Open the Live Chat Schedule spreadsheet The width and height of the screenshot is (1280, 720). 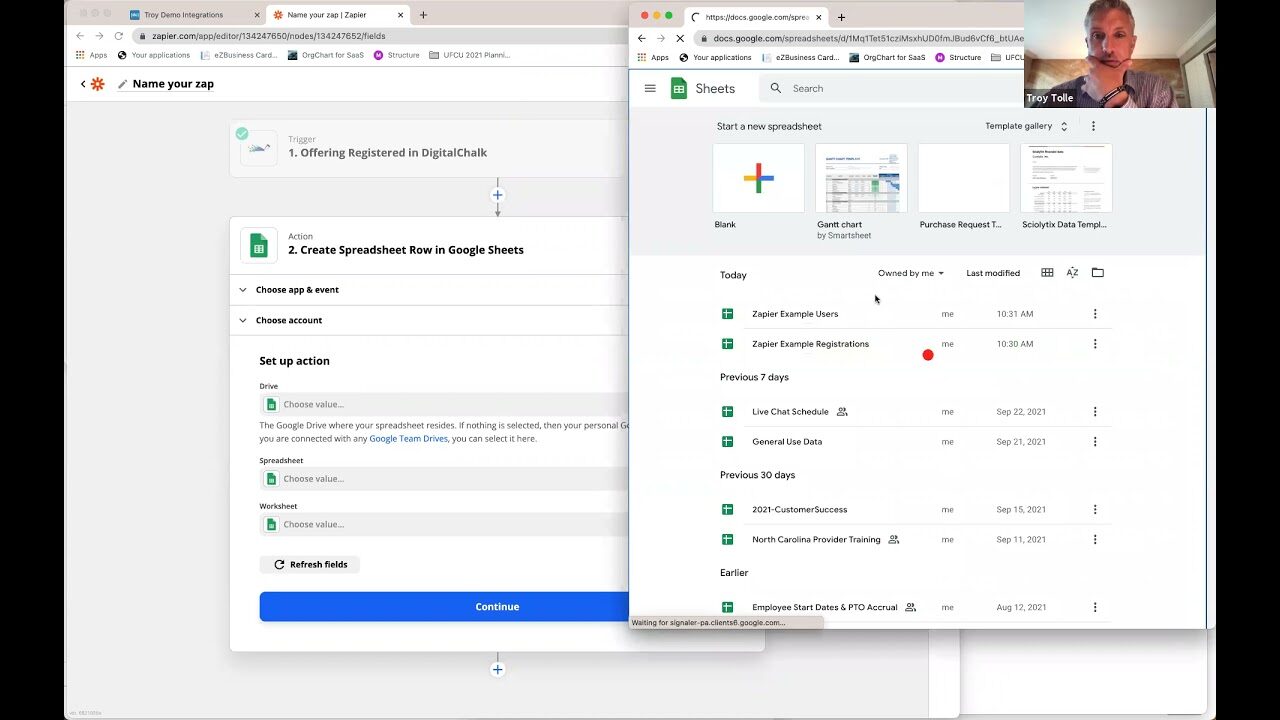tap(790, 412)
